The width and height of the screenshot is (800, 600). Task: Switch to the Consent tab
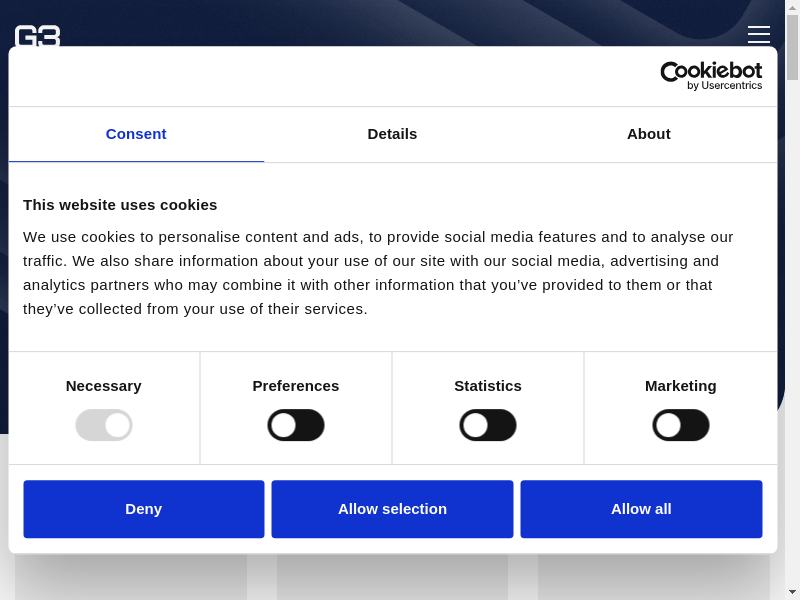click(136, 134)
